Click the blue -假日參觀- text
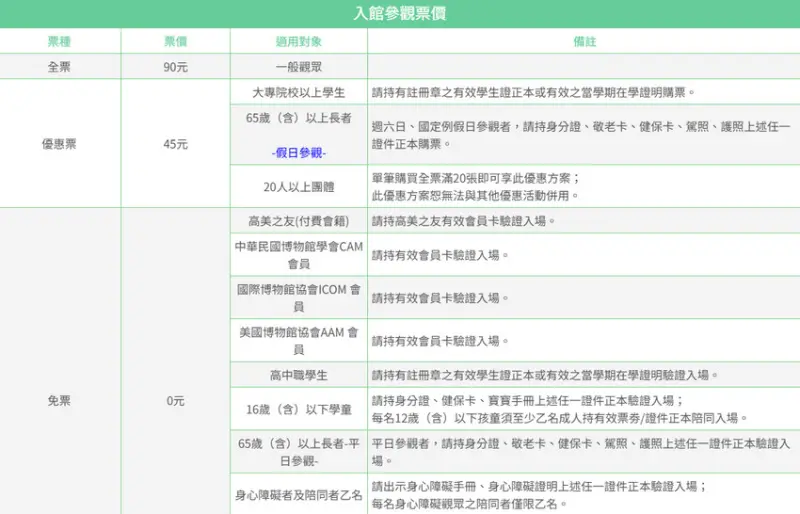800x514 pixels. click(x=298, y=153)
